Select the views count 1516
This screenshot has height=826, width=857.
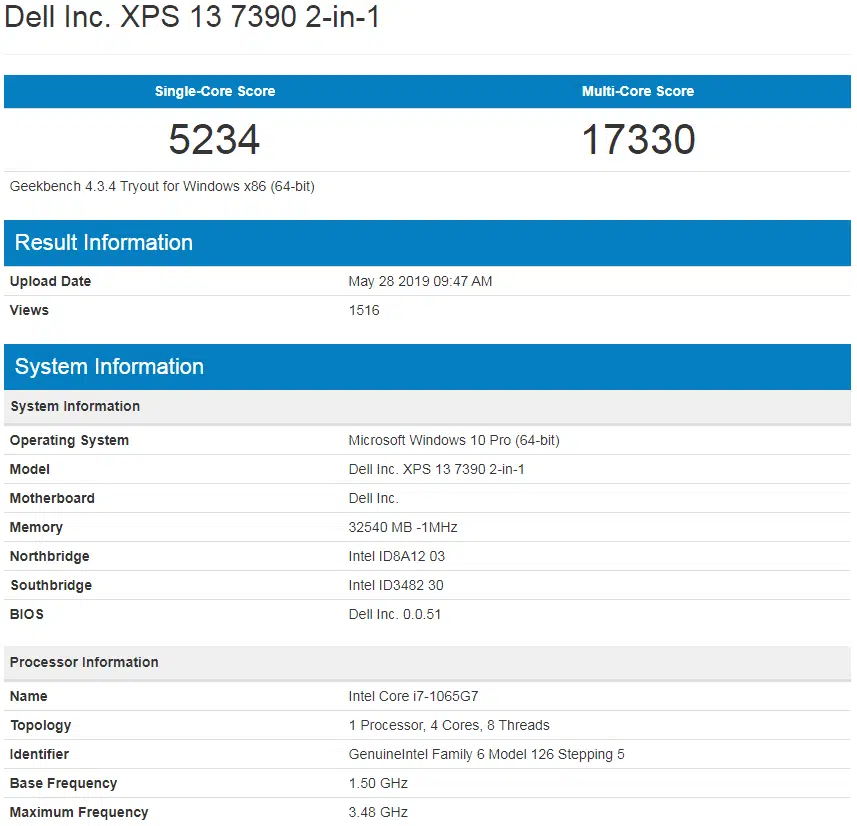coord(364,310)
